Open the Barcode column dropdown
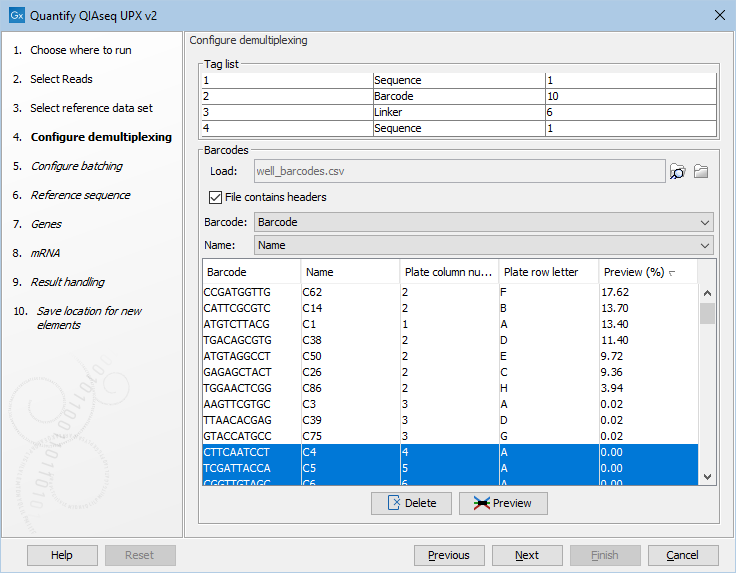This screenshot has width=736, height=573. coord(483,222)
